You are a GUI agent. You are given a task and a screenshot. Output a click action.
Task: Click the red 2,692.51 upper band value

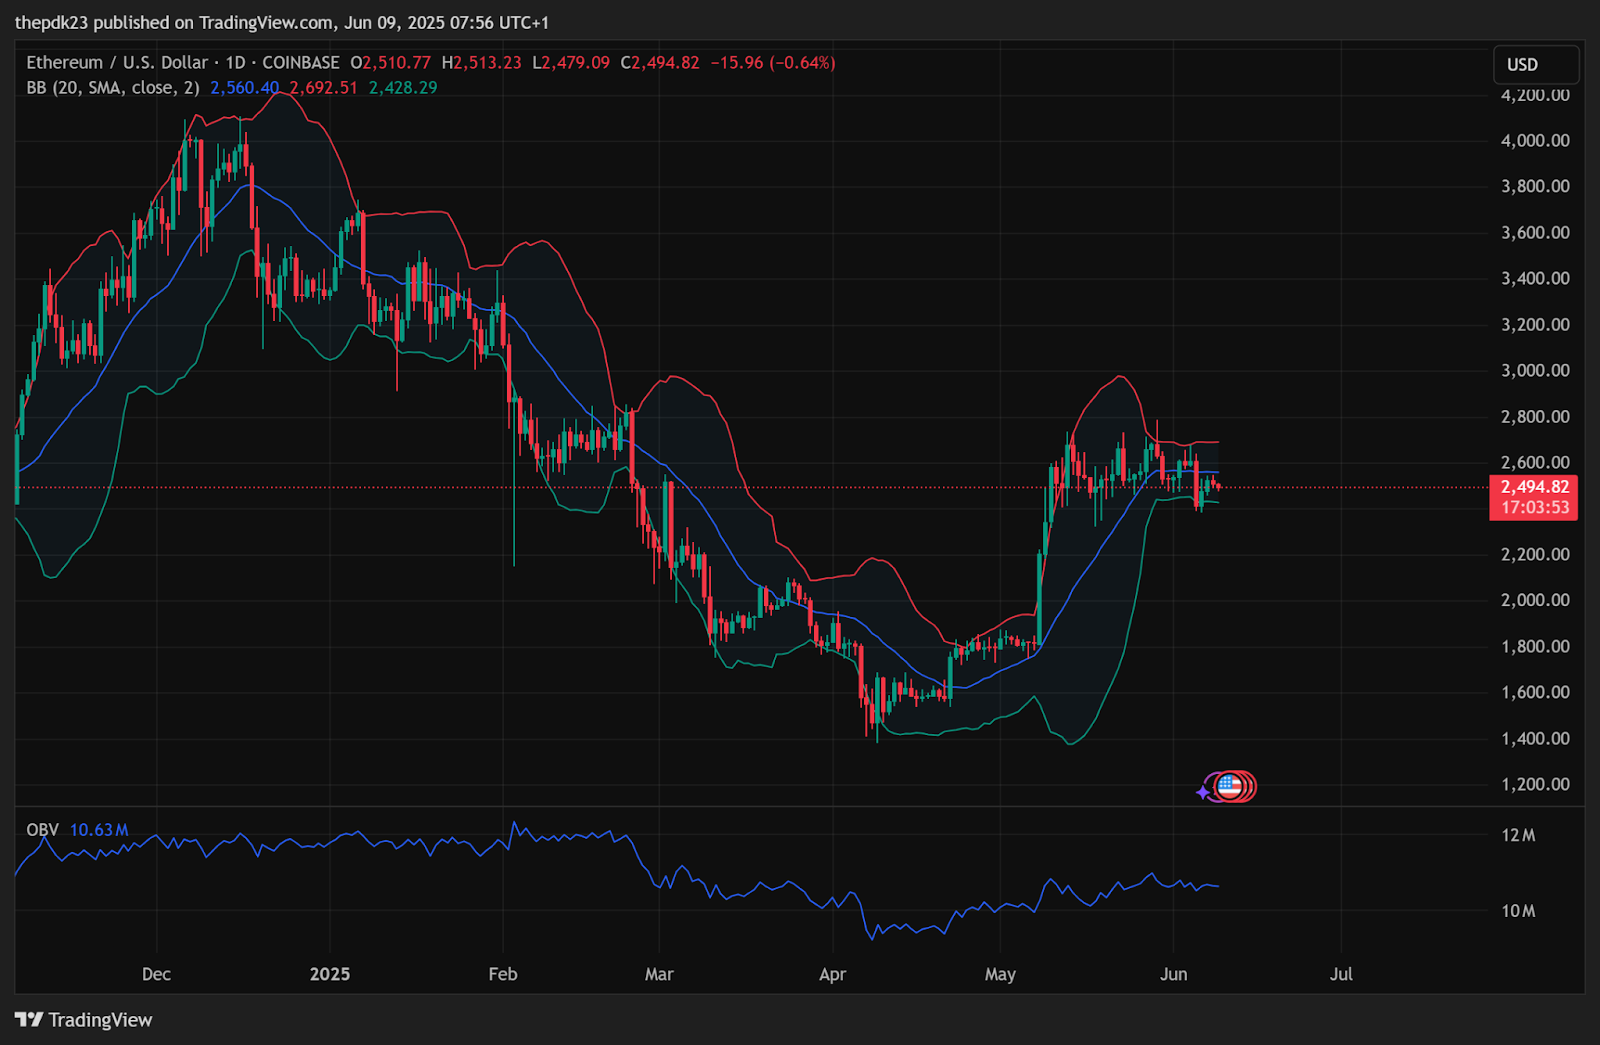pyautogui.click(x=323, y=87)
